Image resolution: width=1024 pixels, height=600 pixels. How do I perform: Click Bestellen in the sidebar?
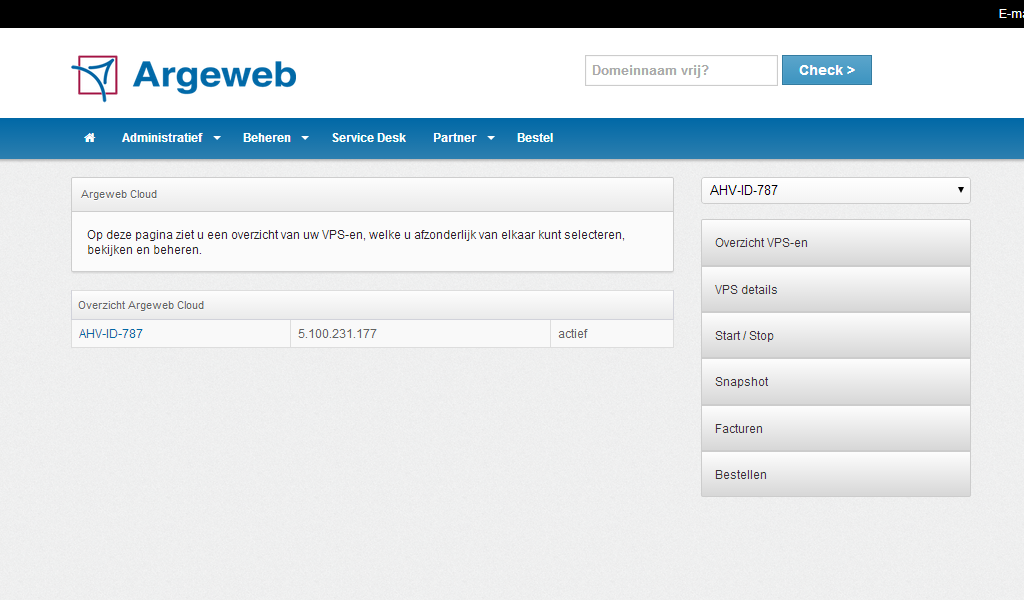pyautogui.click(x=740, y=475)
